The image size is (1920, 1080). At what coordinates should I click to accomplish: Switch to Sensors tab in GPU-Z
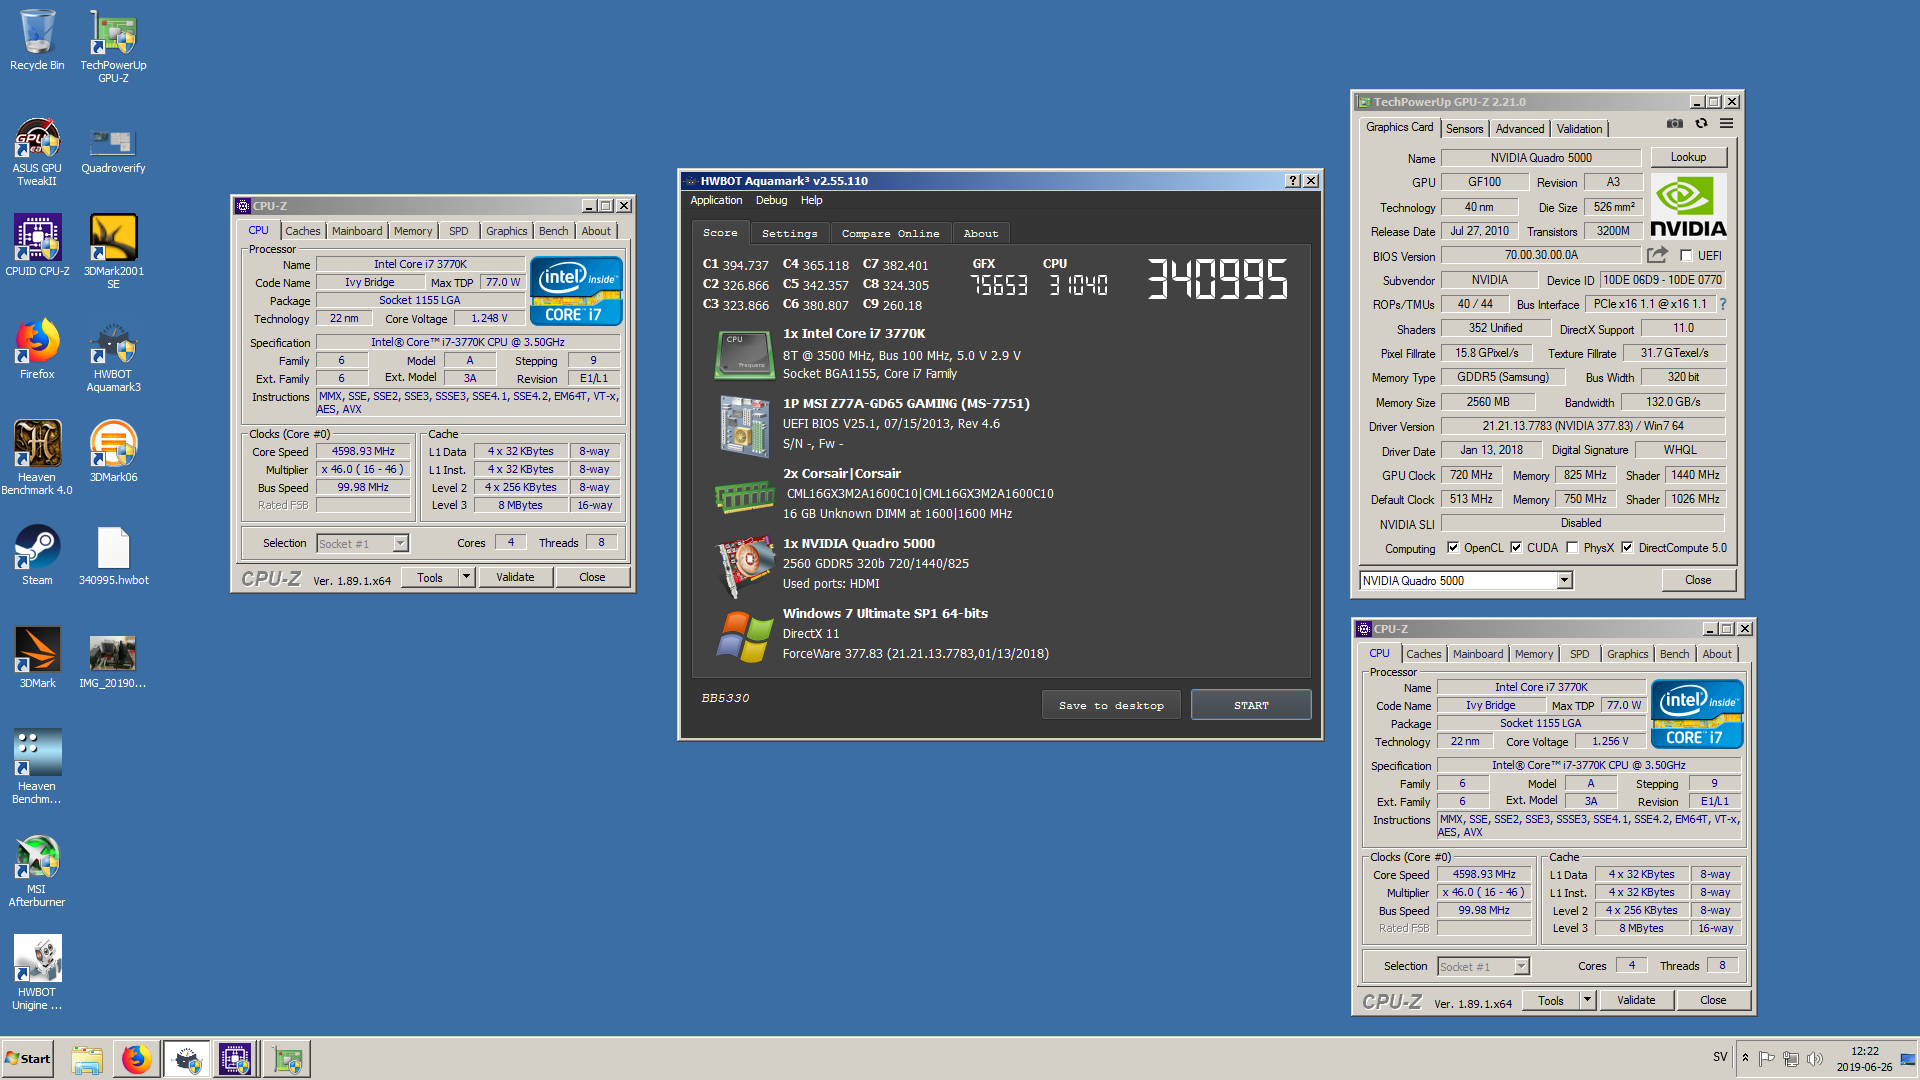click(x=1464, y=129)
